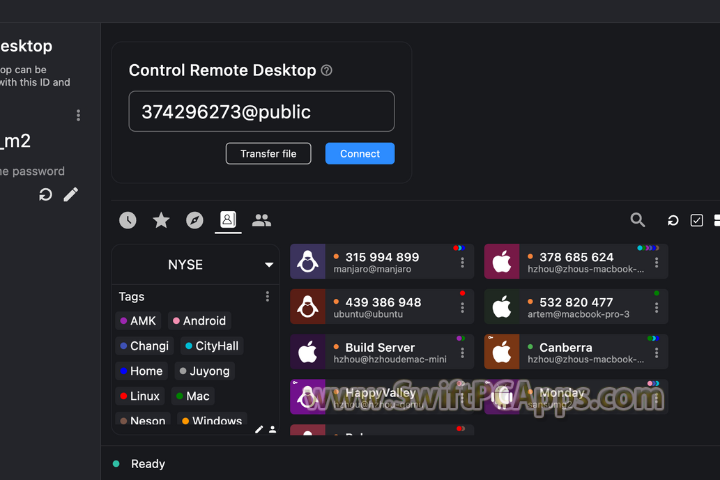720x480 pixels.
Task: Filter by the CityHall tag
Action: [x=212, y=346]
